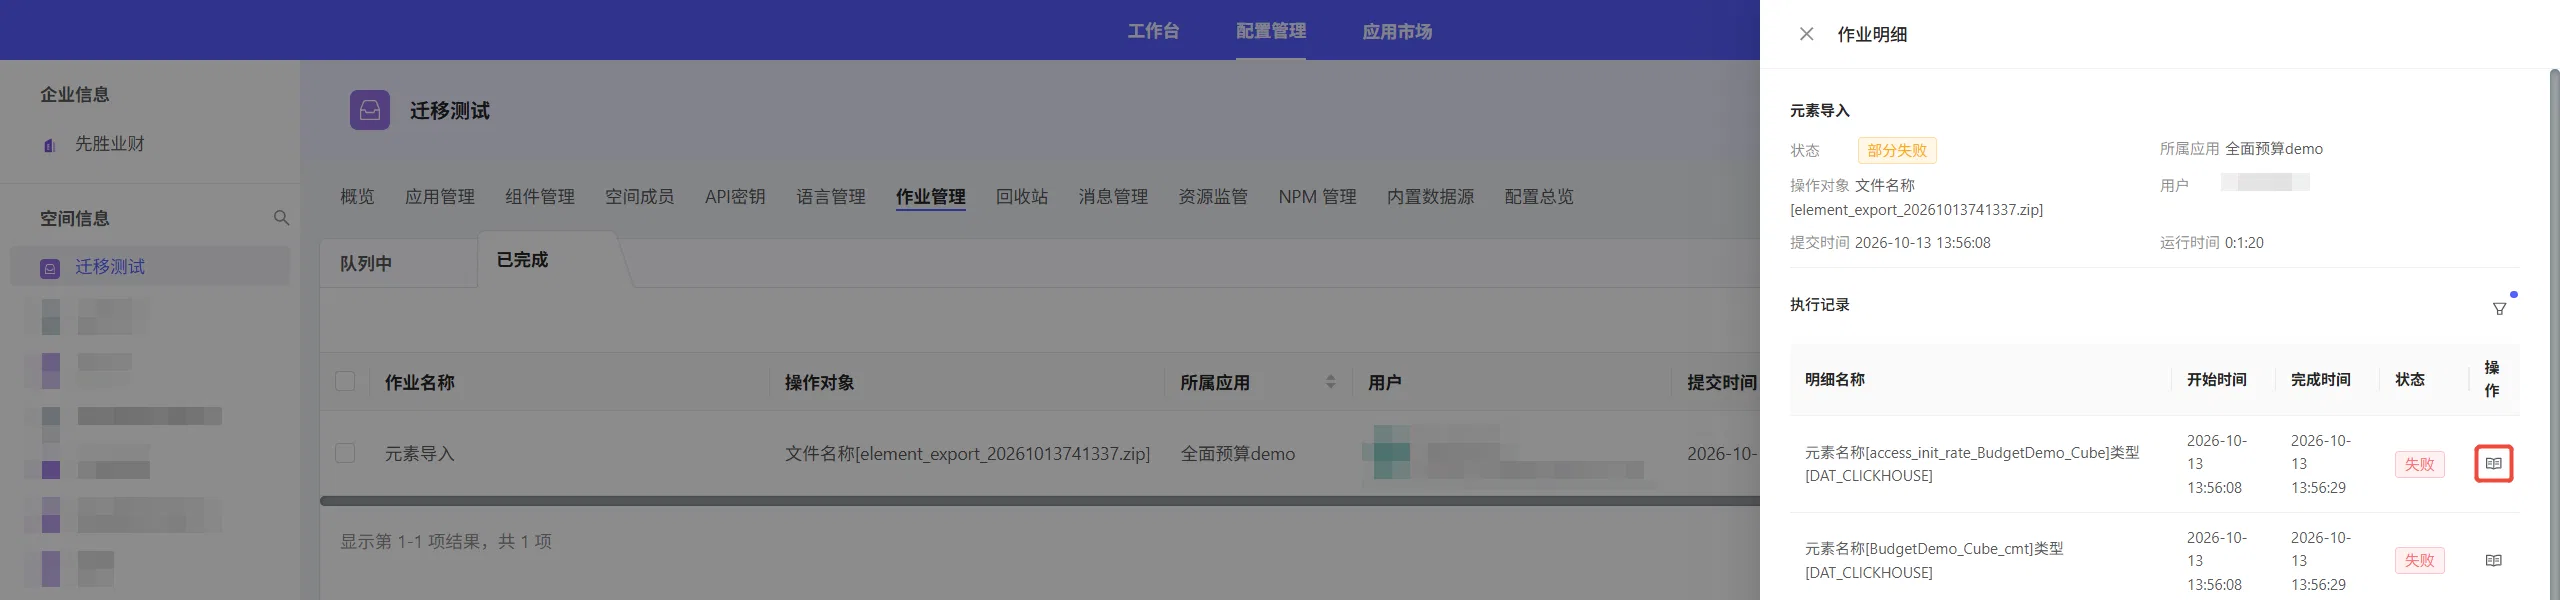2560x600 pixels.
Task: Click the element_export zip file name cell
Action: (x=967, y=454)
